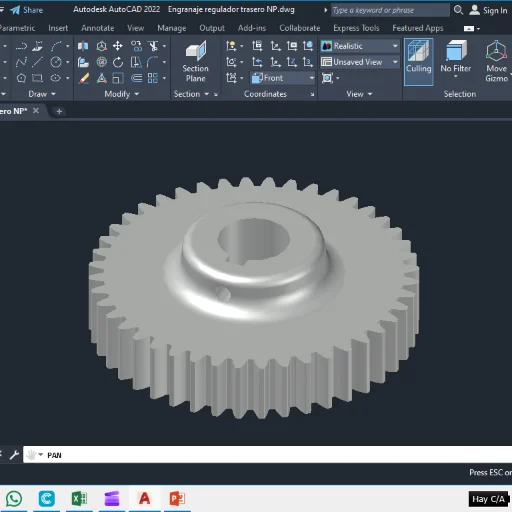Click the search magnifier icon

coord(458,10)
